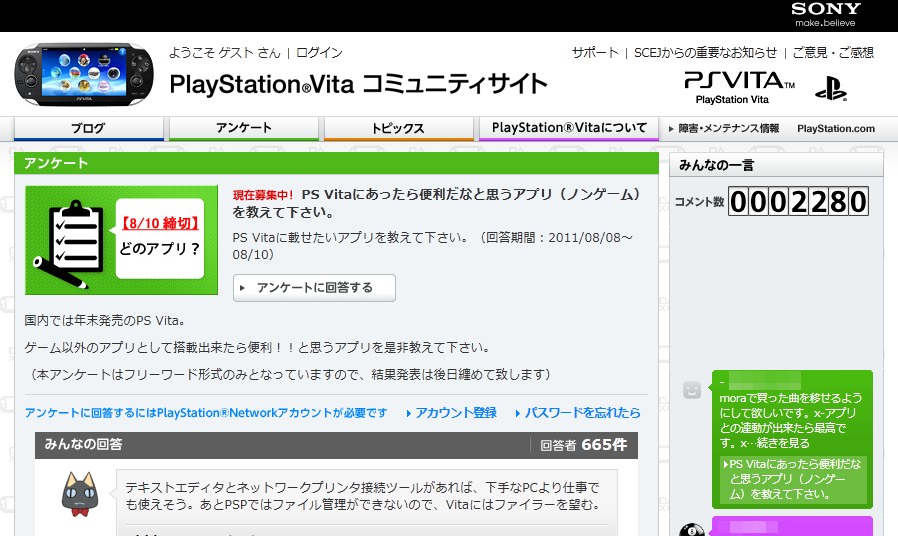Screen dimensions: 898x536
Task: Click the PS Vita console image
Action: click(84, 75)
